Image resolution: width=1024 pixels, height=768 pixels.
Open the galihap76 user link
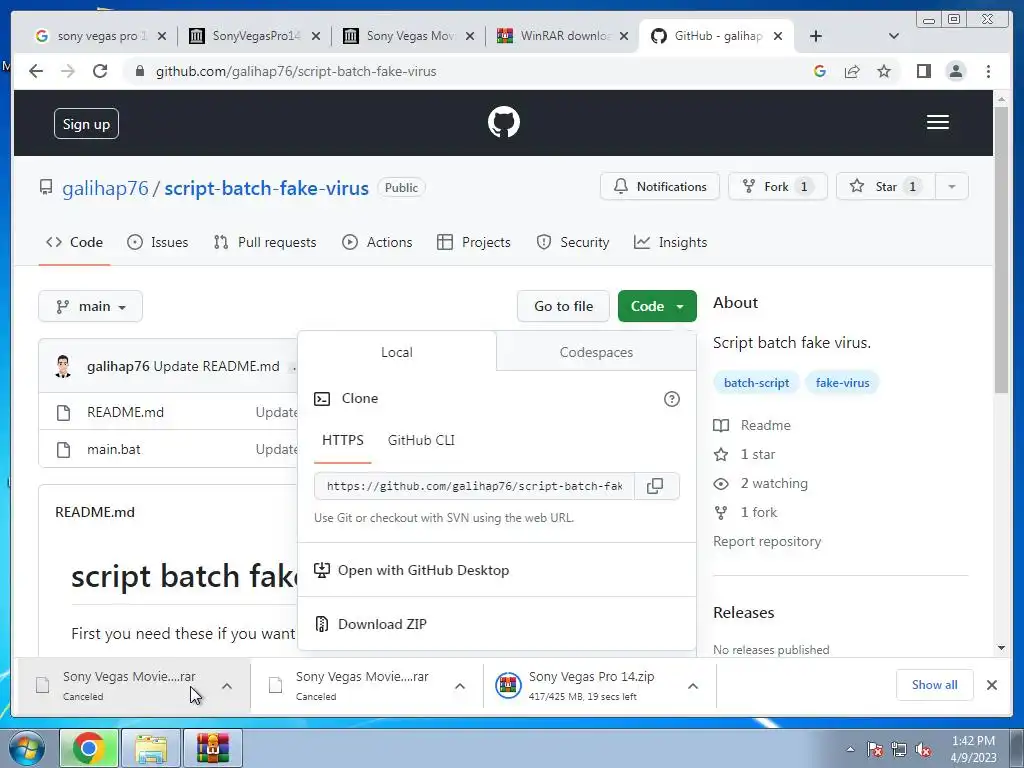tap(105, 188)
